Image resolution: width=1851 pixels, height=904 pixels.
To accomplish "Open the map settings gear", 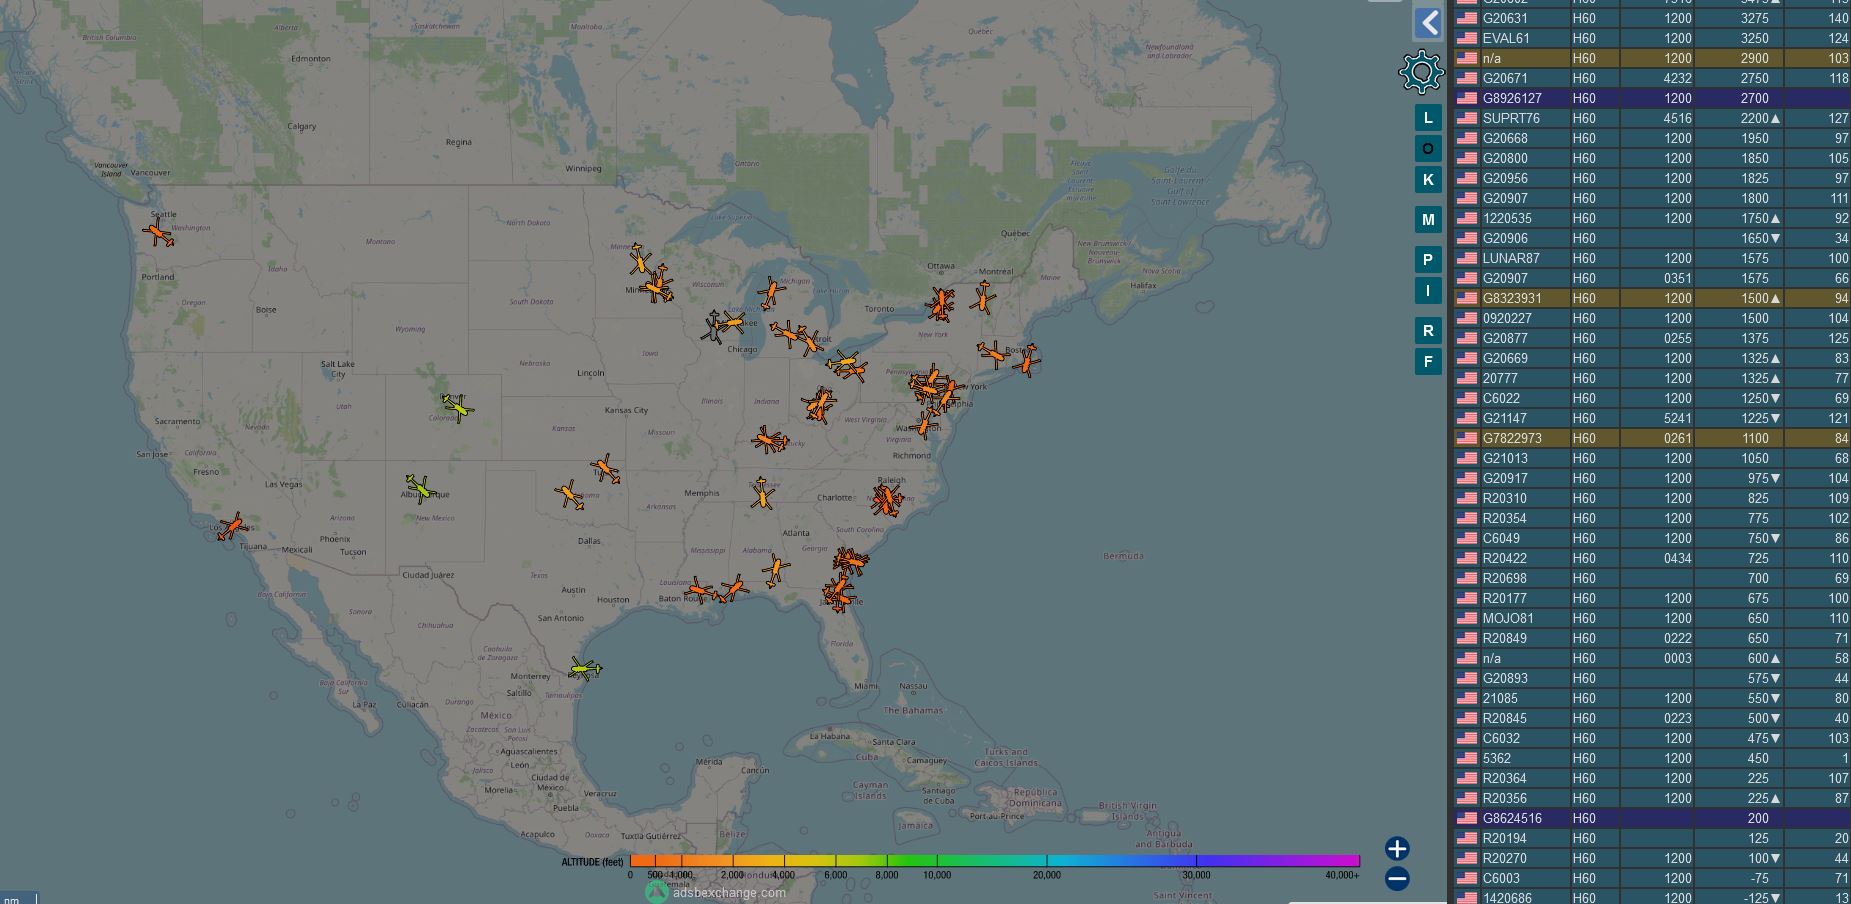I will [1421, 72].
